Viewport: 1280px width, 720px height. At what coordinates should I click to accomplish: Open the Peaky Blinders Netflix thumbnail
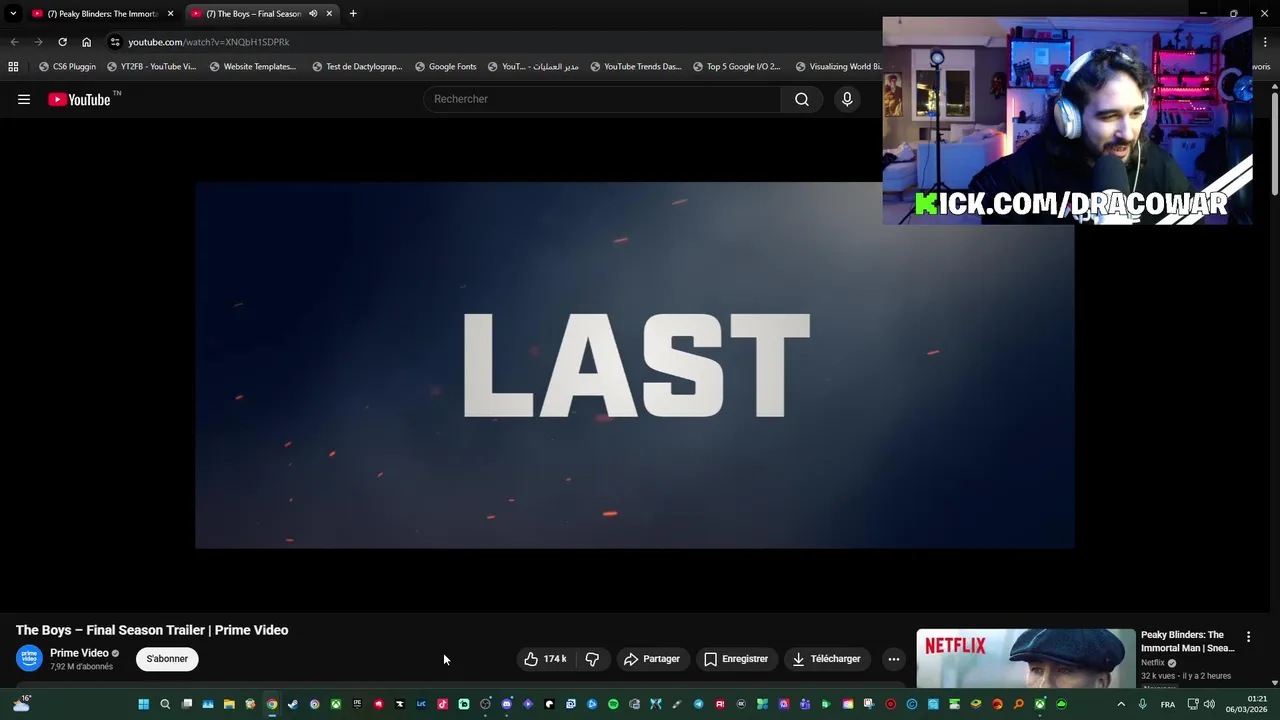point(1026,658)
